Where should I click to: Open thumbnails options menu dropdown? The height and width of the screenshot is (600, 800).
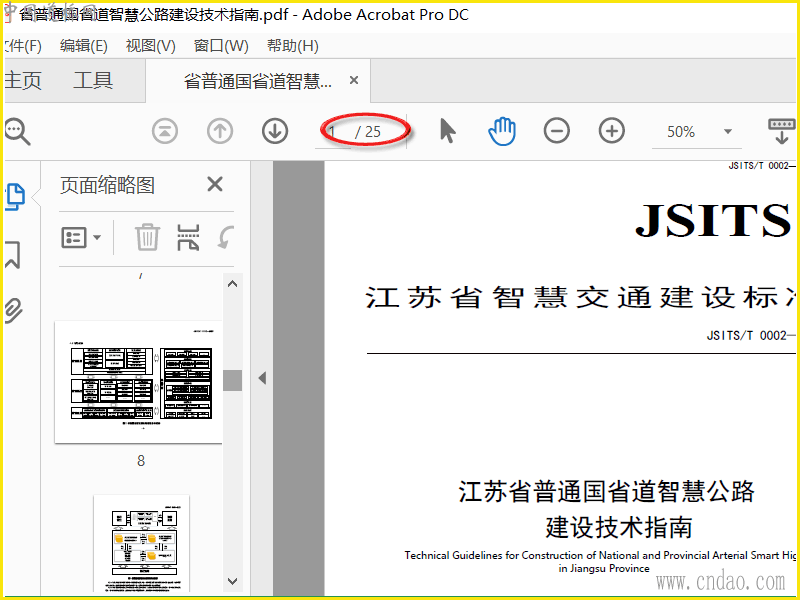click(81, 237)
